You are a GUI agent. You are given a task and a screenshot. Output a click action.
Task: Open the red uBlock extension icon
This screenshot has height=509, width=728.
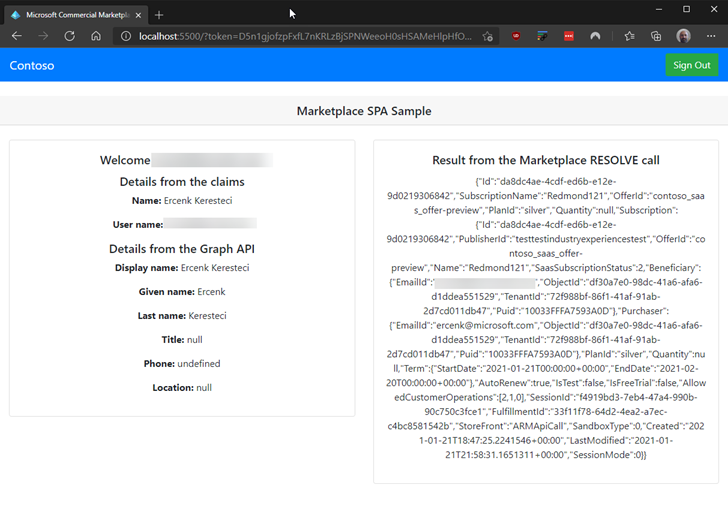click(x=516, y=36)
